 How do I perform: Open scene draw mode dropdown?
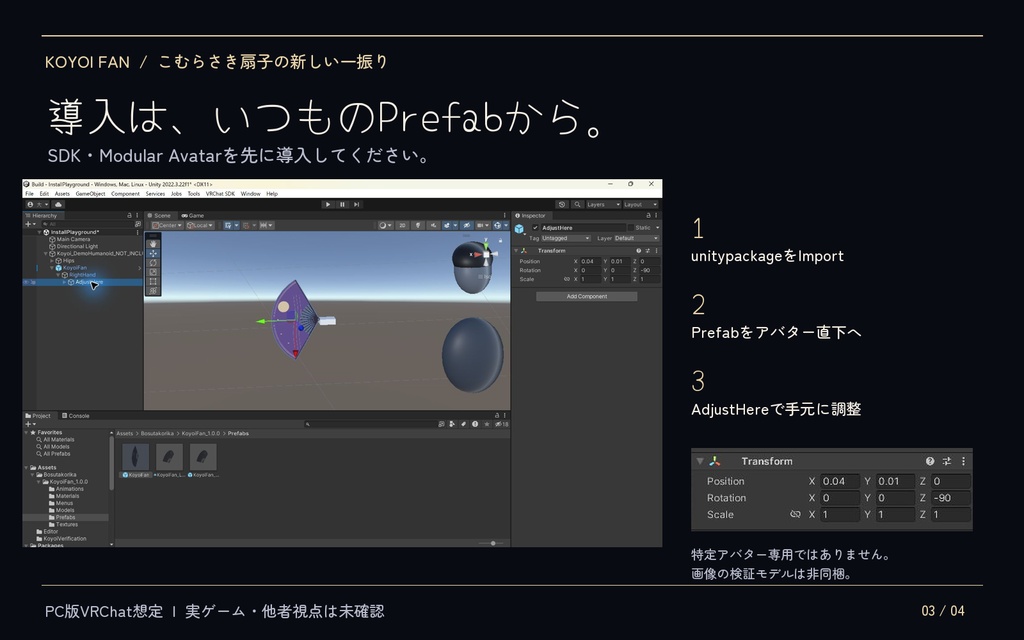pyautogui.click(x=385, y=225)
